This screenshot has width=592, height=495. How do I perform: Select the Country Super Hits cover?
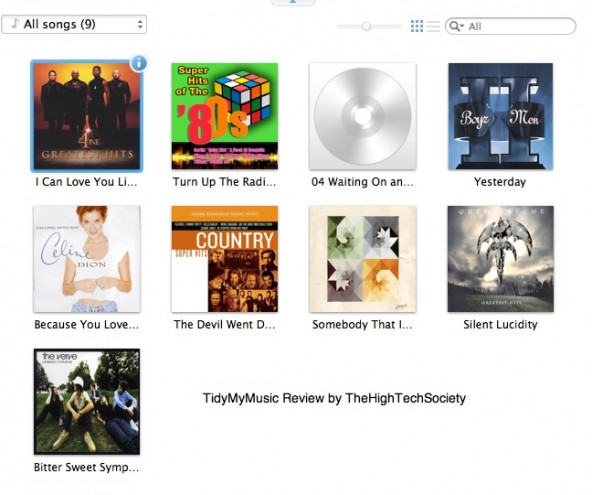click(225, 259)
